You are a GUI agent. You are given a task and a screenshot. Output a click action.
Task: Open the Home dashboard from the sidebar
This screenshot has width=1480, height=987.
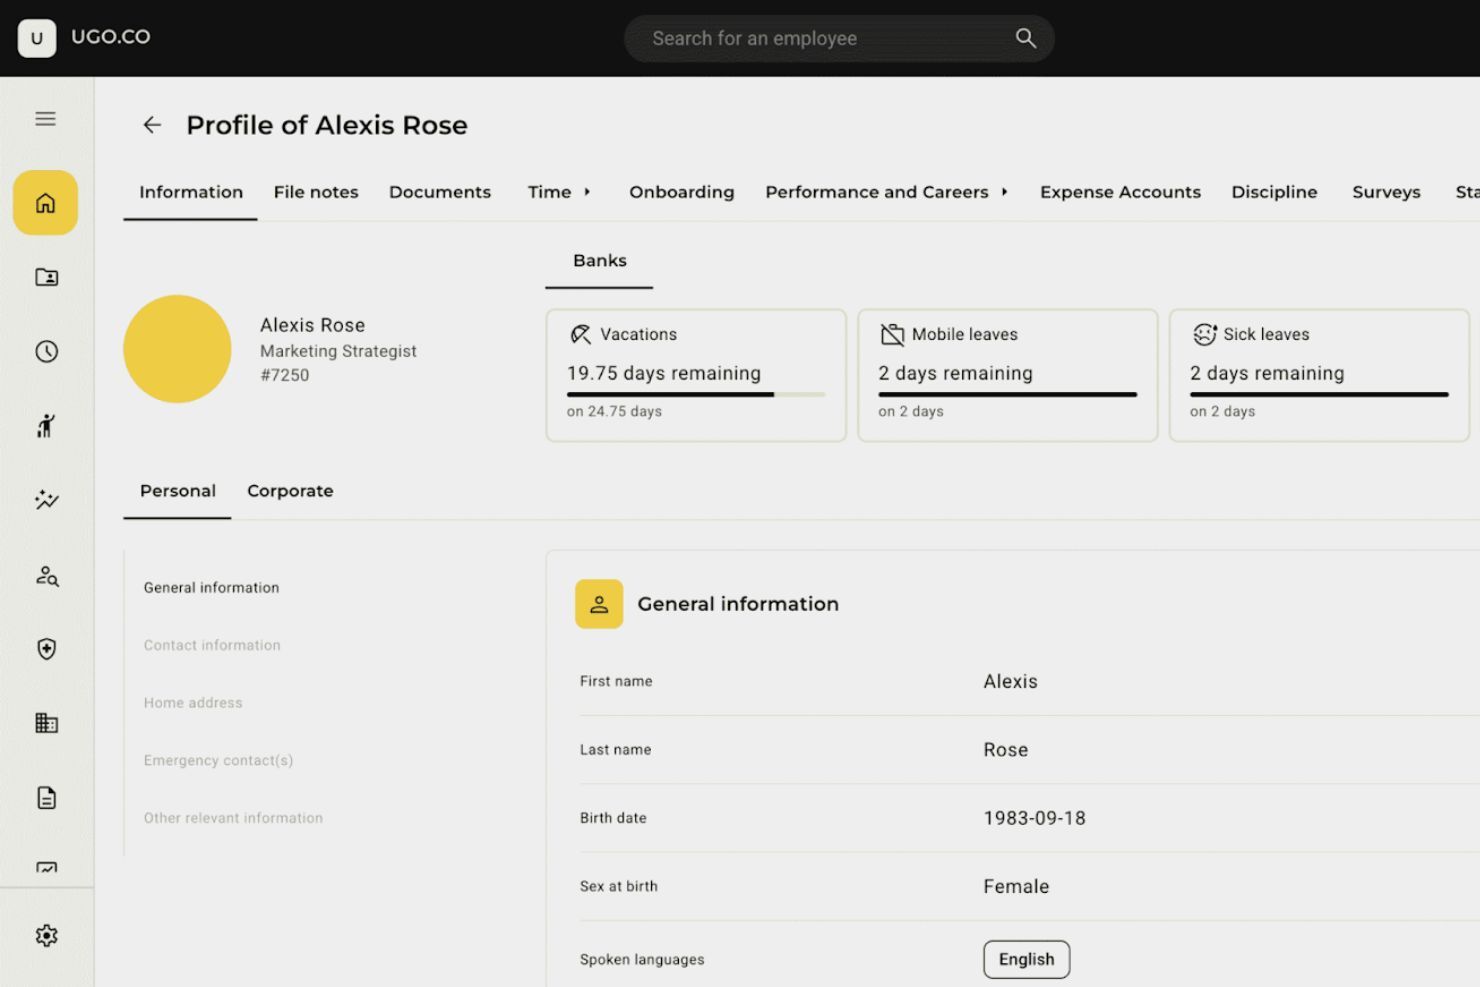pyautogui.click(x=45, y=202)
